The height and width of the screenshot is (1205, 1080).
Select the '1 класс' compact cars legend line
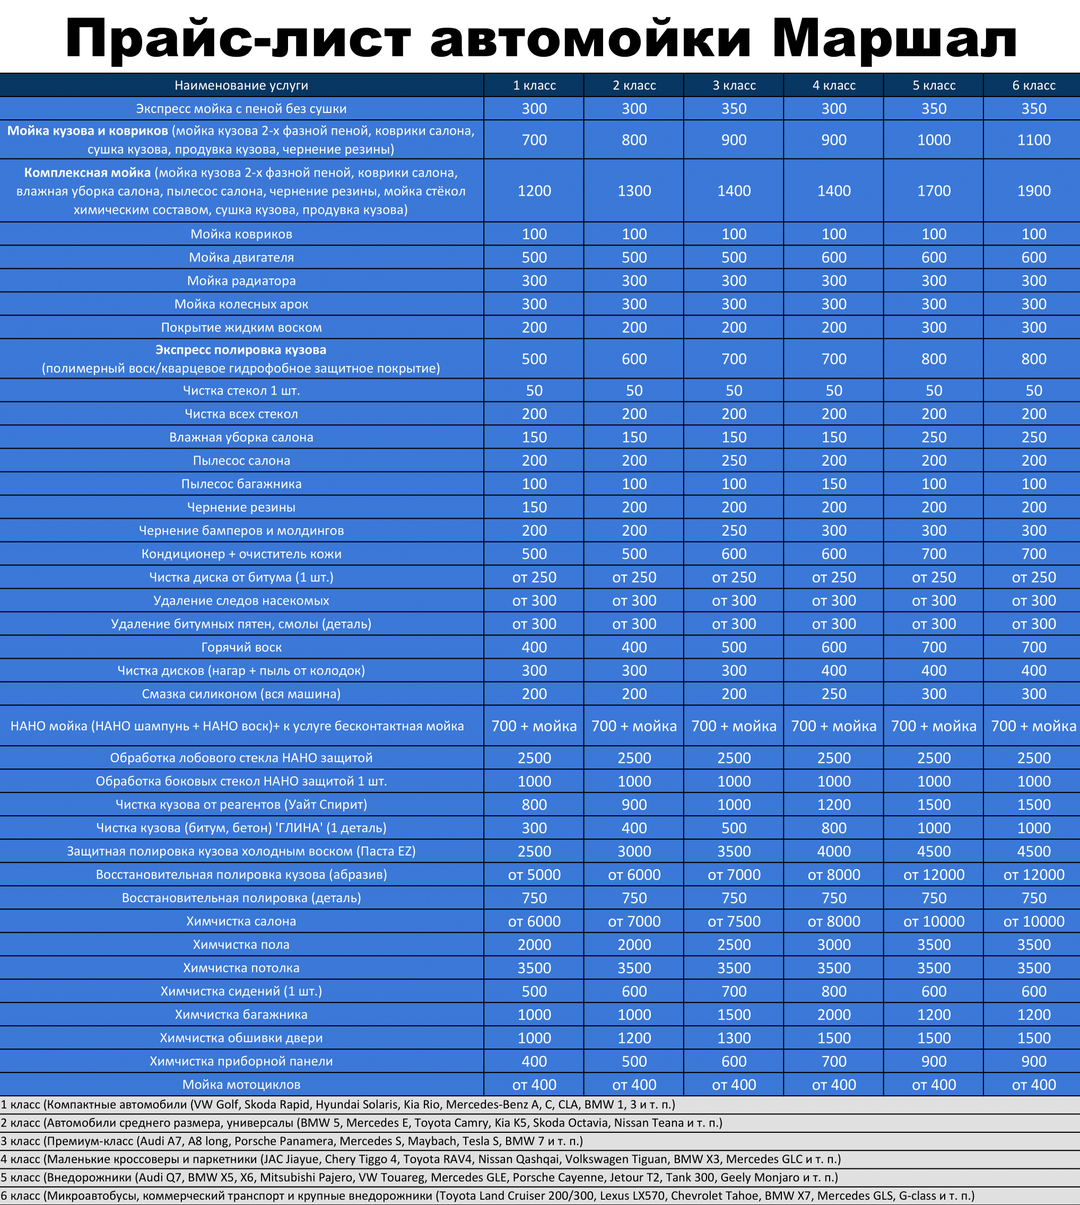(x=338, y=1104)
